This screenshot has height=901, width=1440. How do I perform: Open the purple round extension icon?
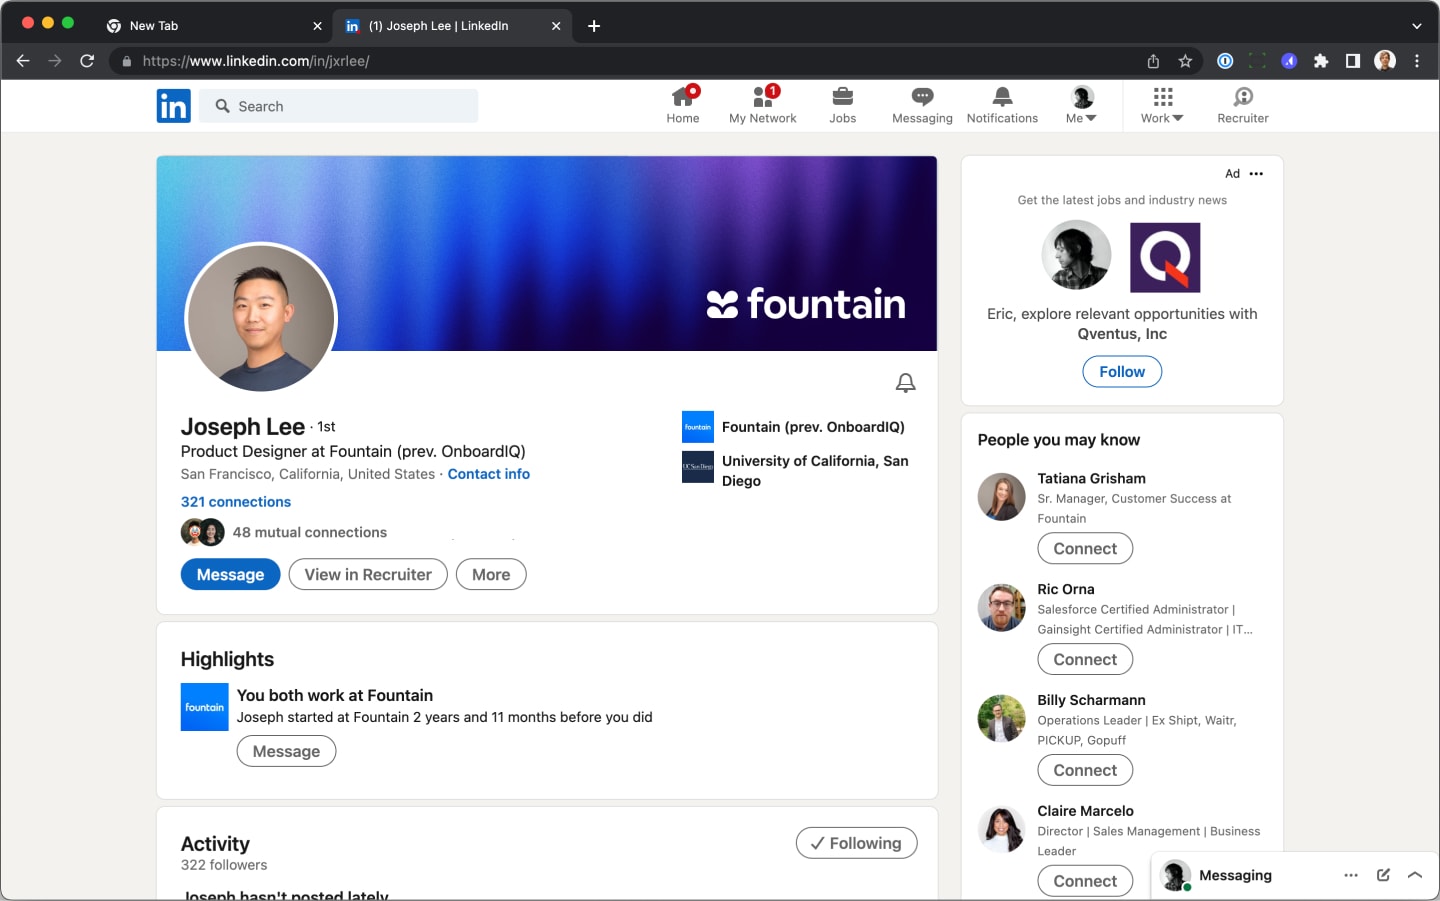[x=1289, y=61]
